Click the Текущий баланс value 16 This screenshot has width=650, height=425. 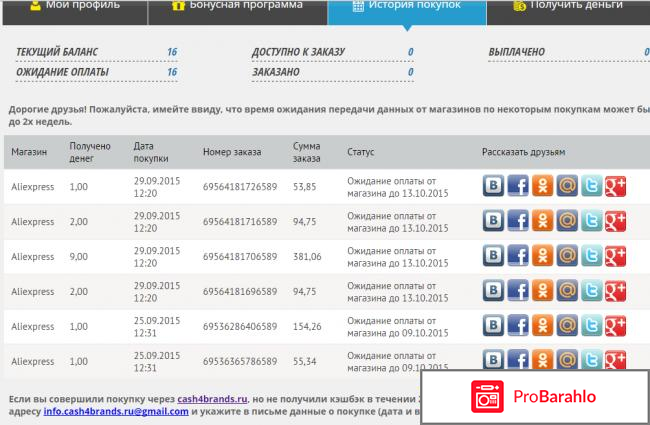tap(172, 51)
